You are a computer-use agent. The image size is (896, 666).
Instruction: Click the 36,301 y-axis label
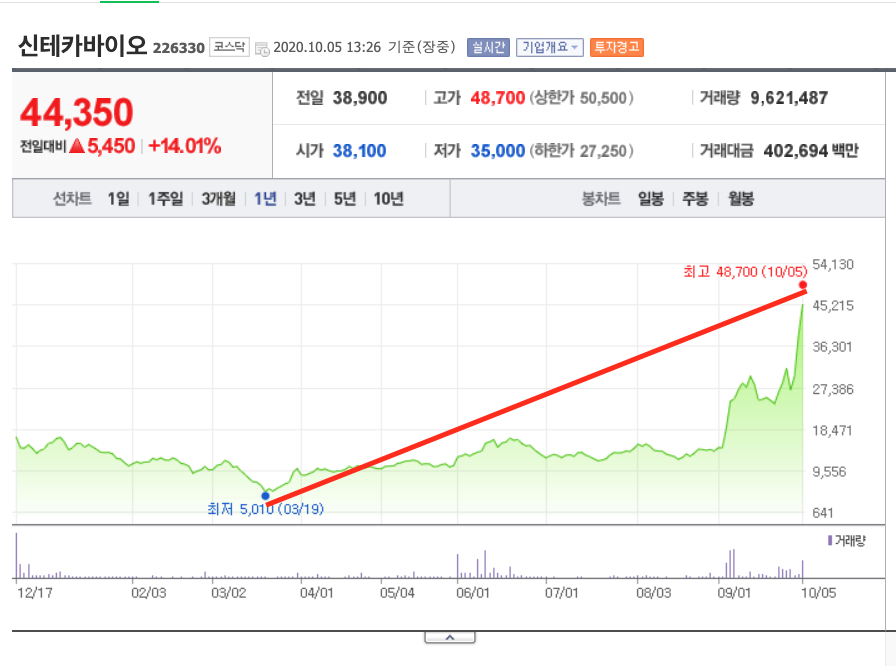click(x=832, y=347)
